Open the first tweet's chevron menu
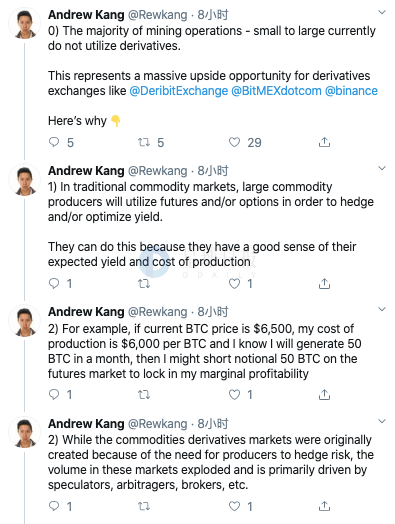This screenshot has width=395, height=524. point(382,13)
